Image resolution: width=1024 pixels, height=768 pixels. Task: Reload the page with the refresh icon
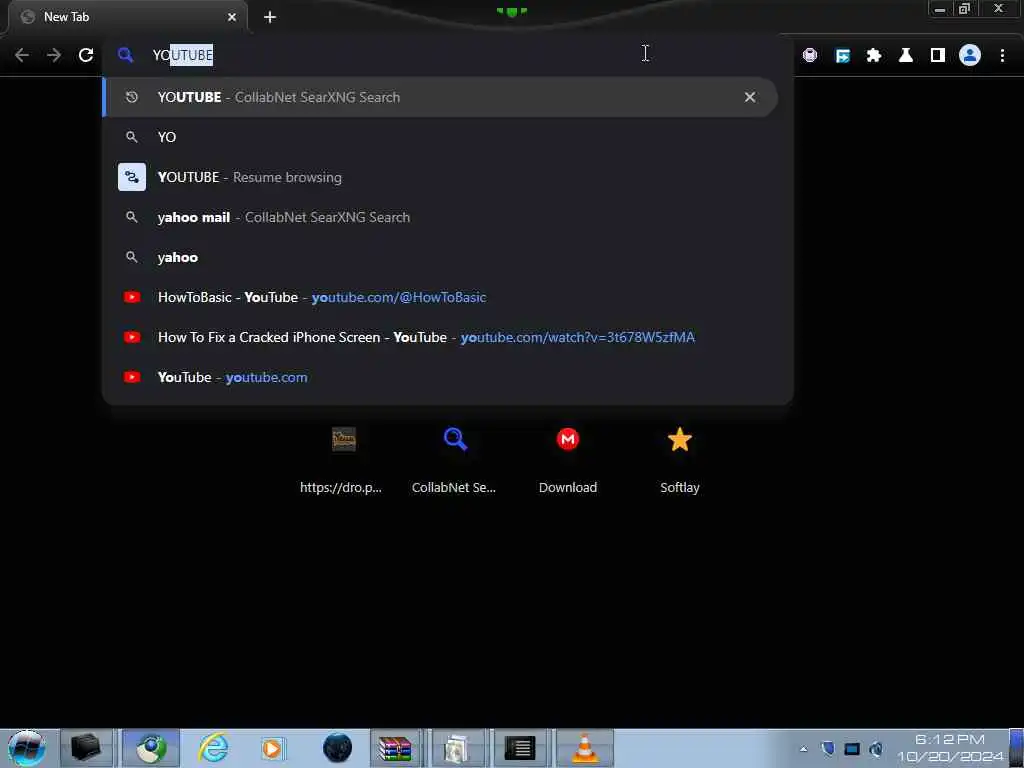click(86, 56)
